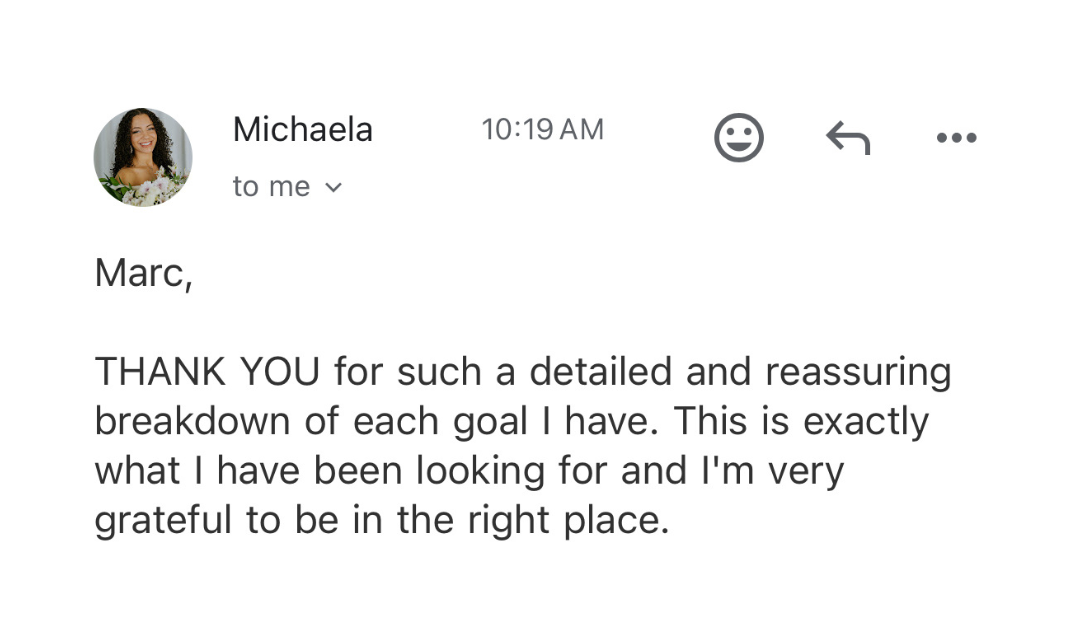1080x623 pixels.
Task: Open sender name Michaela
Action: click(303, 129)
